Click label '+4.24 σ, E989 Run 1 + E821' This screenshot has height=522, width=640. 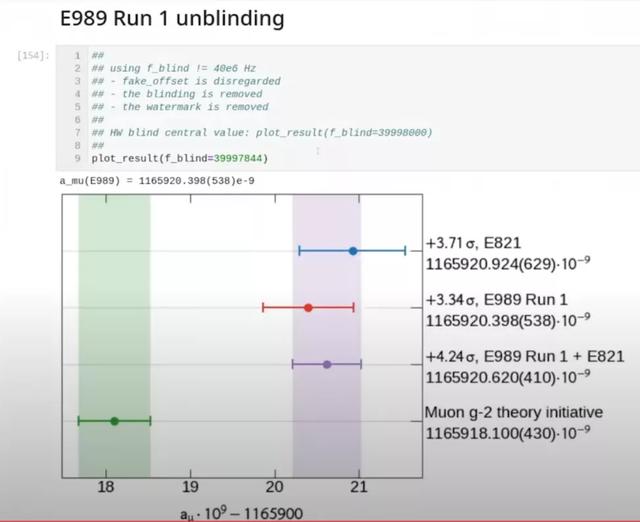525,357
